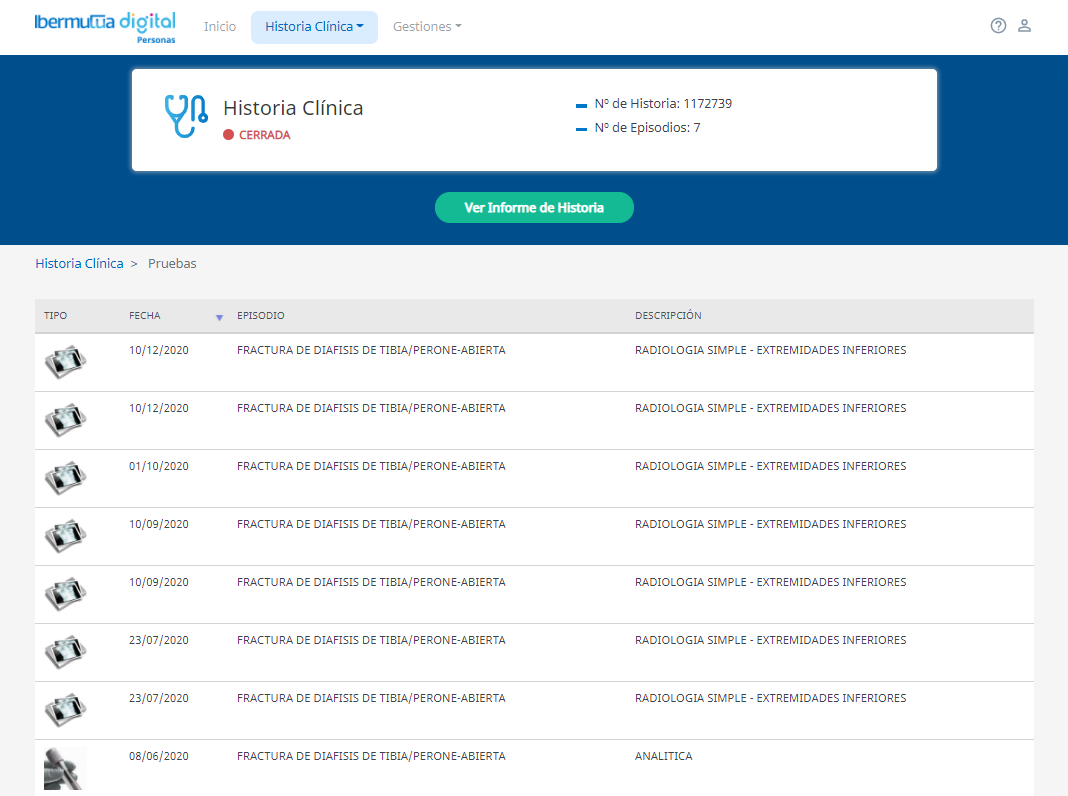
Task: Click the Ver Informe de Historia button
Action: 534,208
